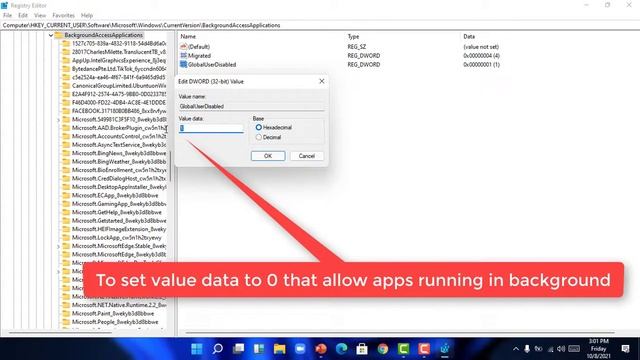This screenshot has width=640, height=360.
Task: Open PowerPoint icon in taskbar
Action: pos(321,349)
